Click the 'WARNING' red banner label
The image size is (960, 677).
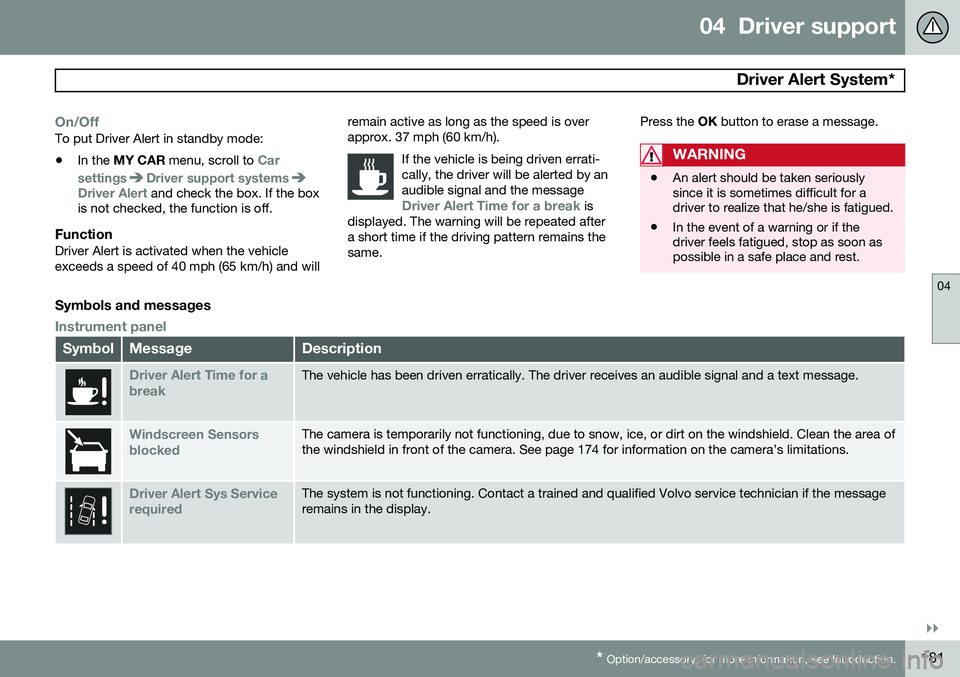coord(709,154)
